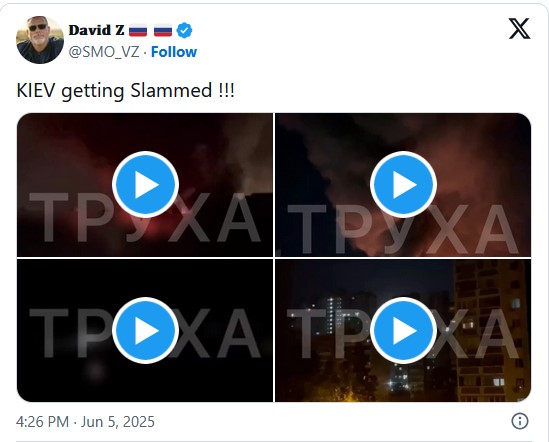549x442 pixels.
Task: Open the David Z display name
Action: coord(97,30)
